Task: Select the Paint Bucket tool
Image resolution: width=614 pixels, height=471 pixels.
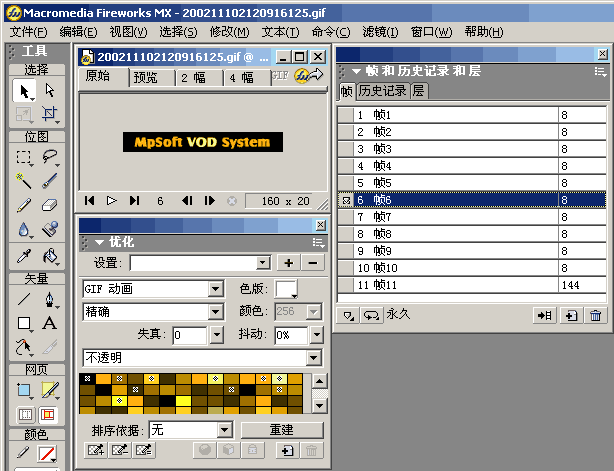Action: tap(50, 256)
